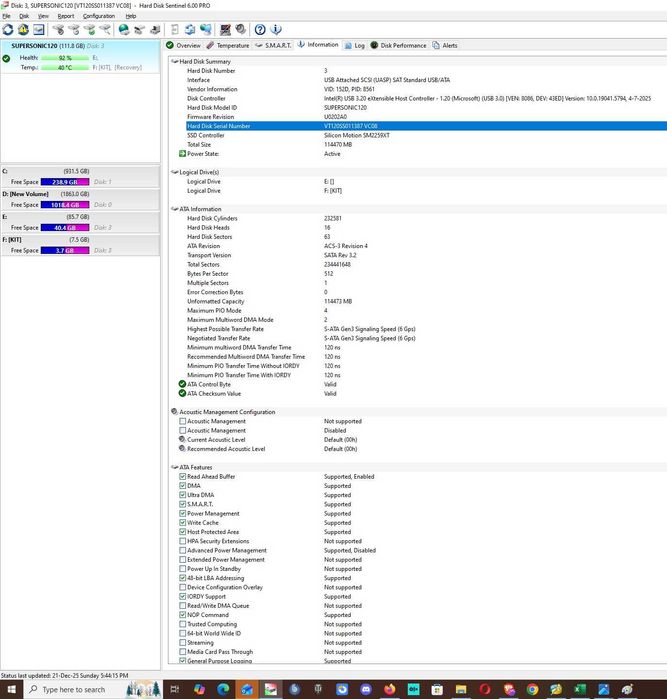The image size is (667, 699).
Task: Toggle the Advanced Power Management checkbox
Action: click(182, 551)
